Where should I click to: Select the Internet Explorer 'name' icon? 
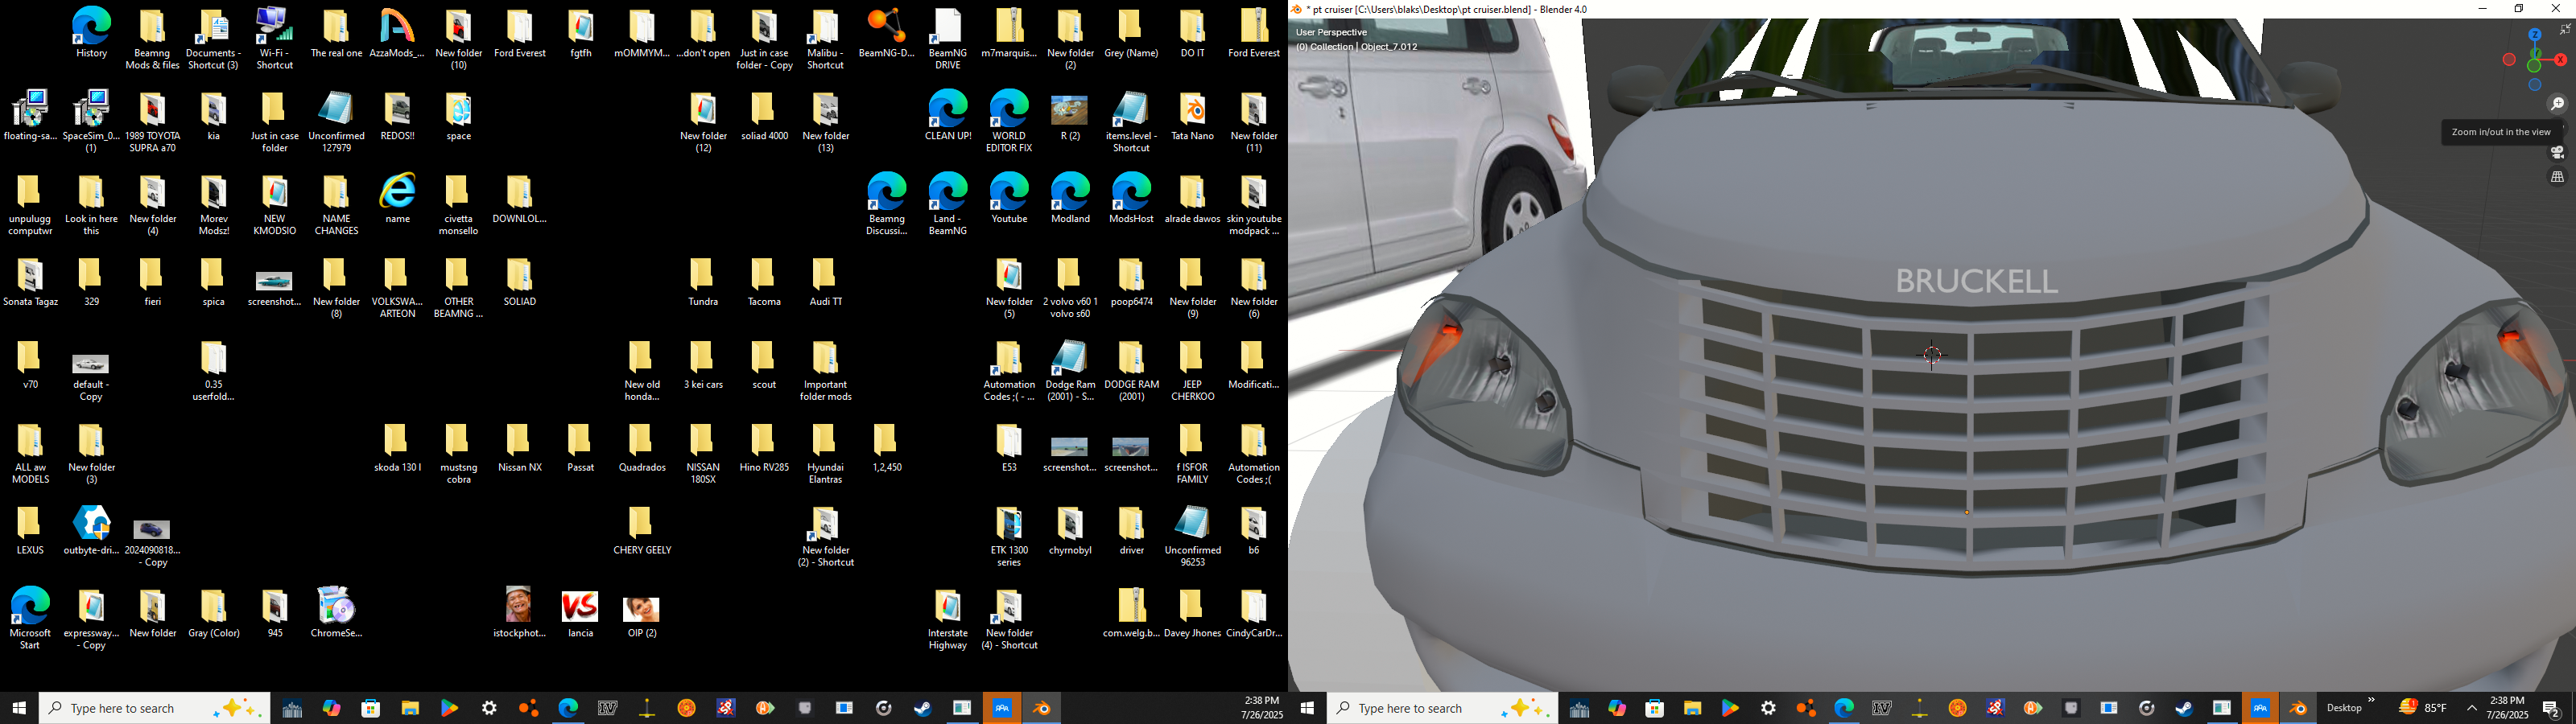tap(397, 198)
